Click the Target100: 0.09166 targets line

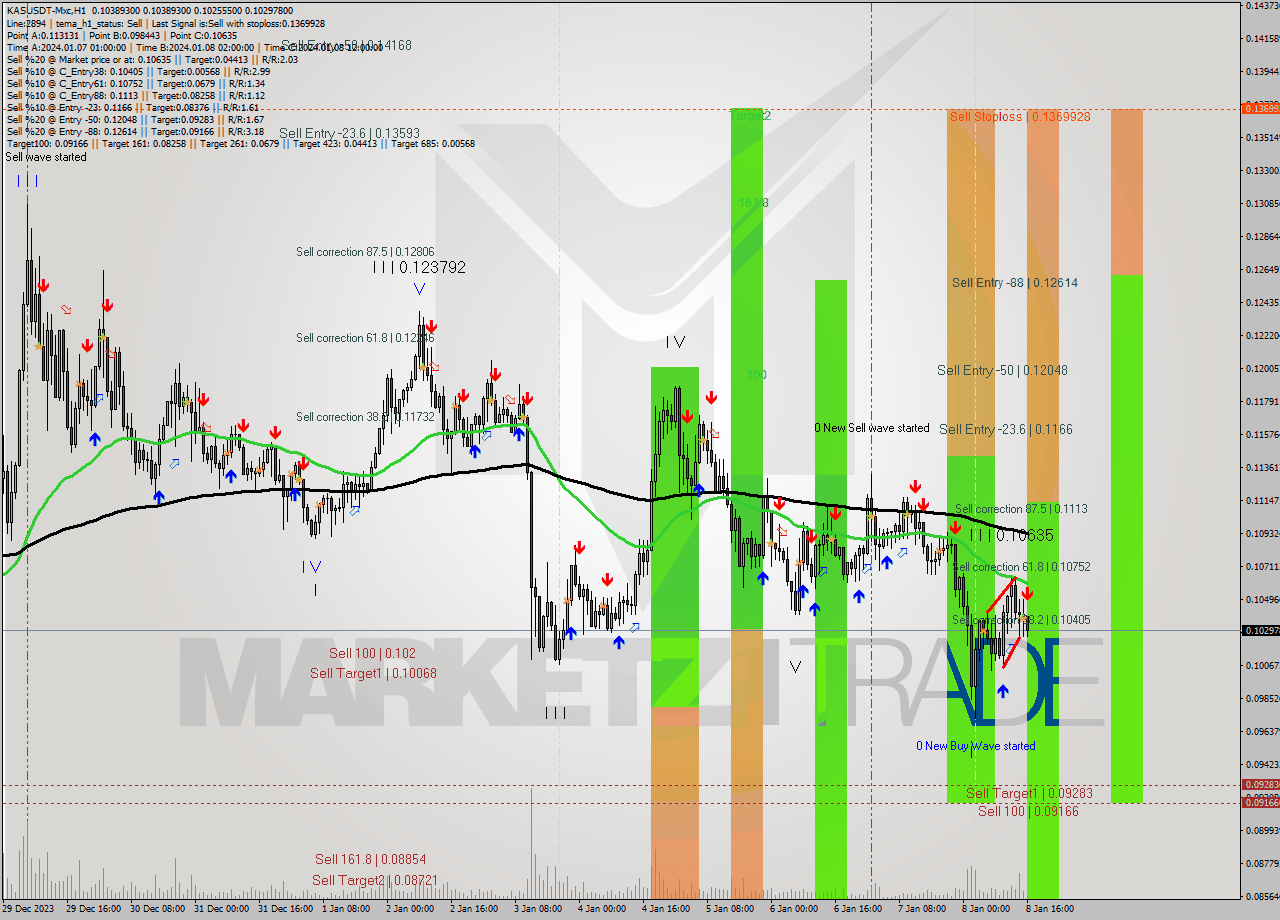(x=240, y=144)
